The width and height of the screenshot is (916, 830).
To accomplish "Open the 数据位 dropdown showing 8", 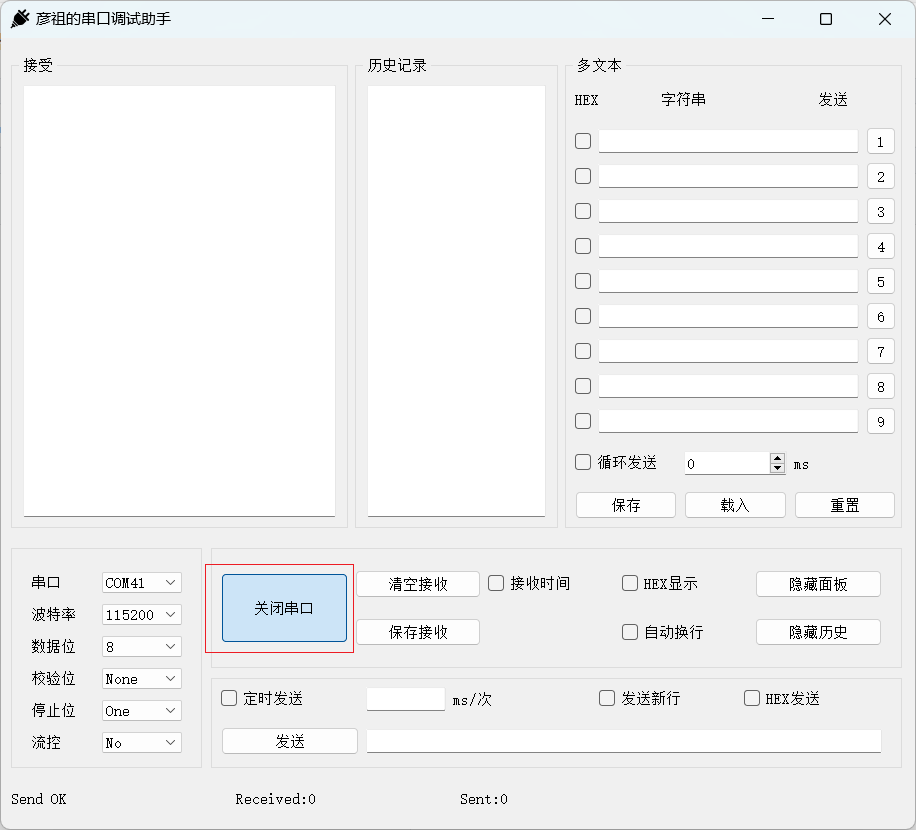I will [141, 647].
